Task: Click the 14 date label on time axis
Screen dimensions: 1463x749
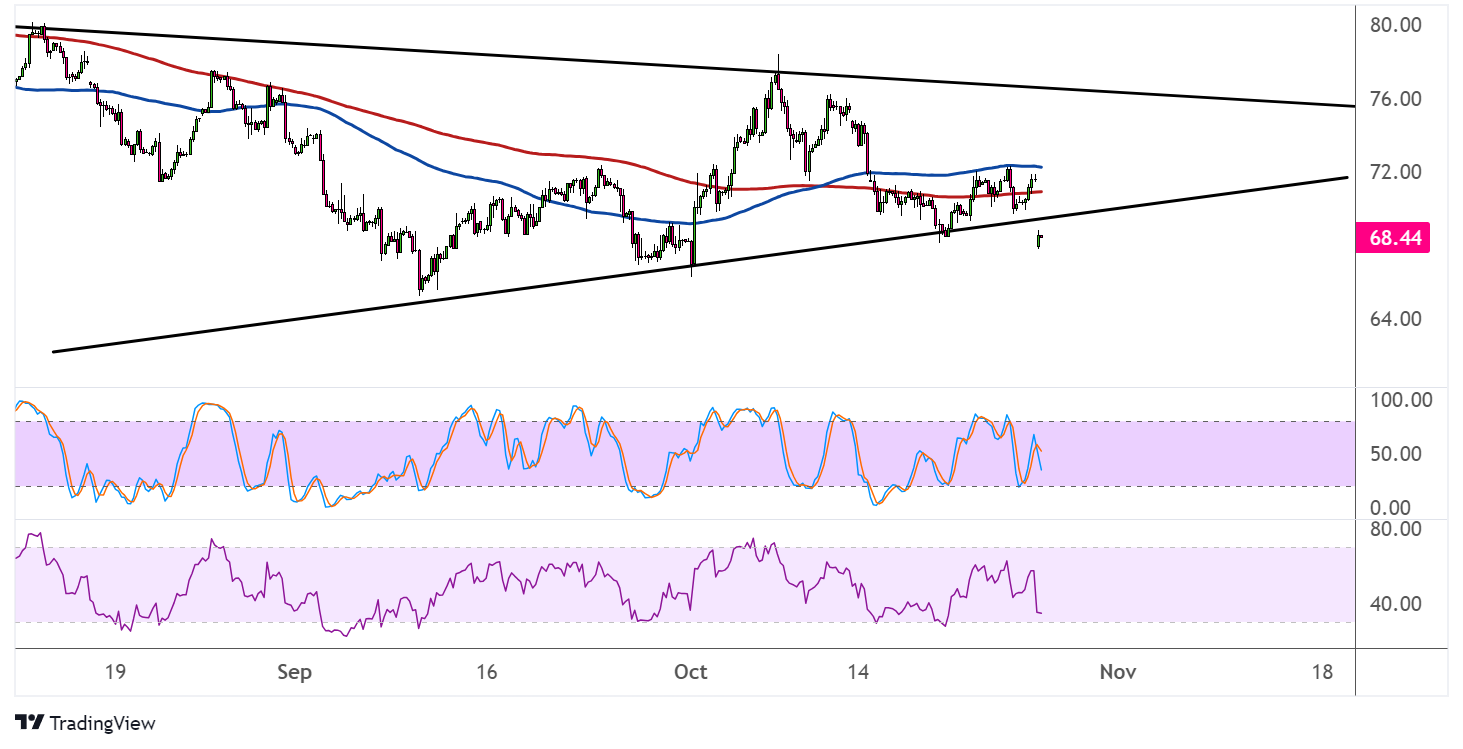Action: [858, 672]
